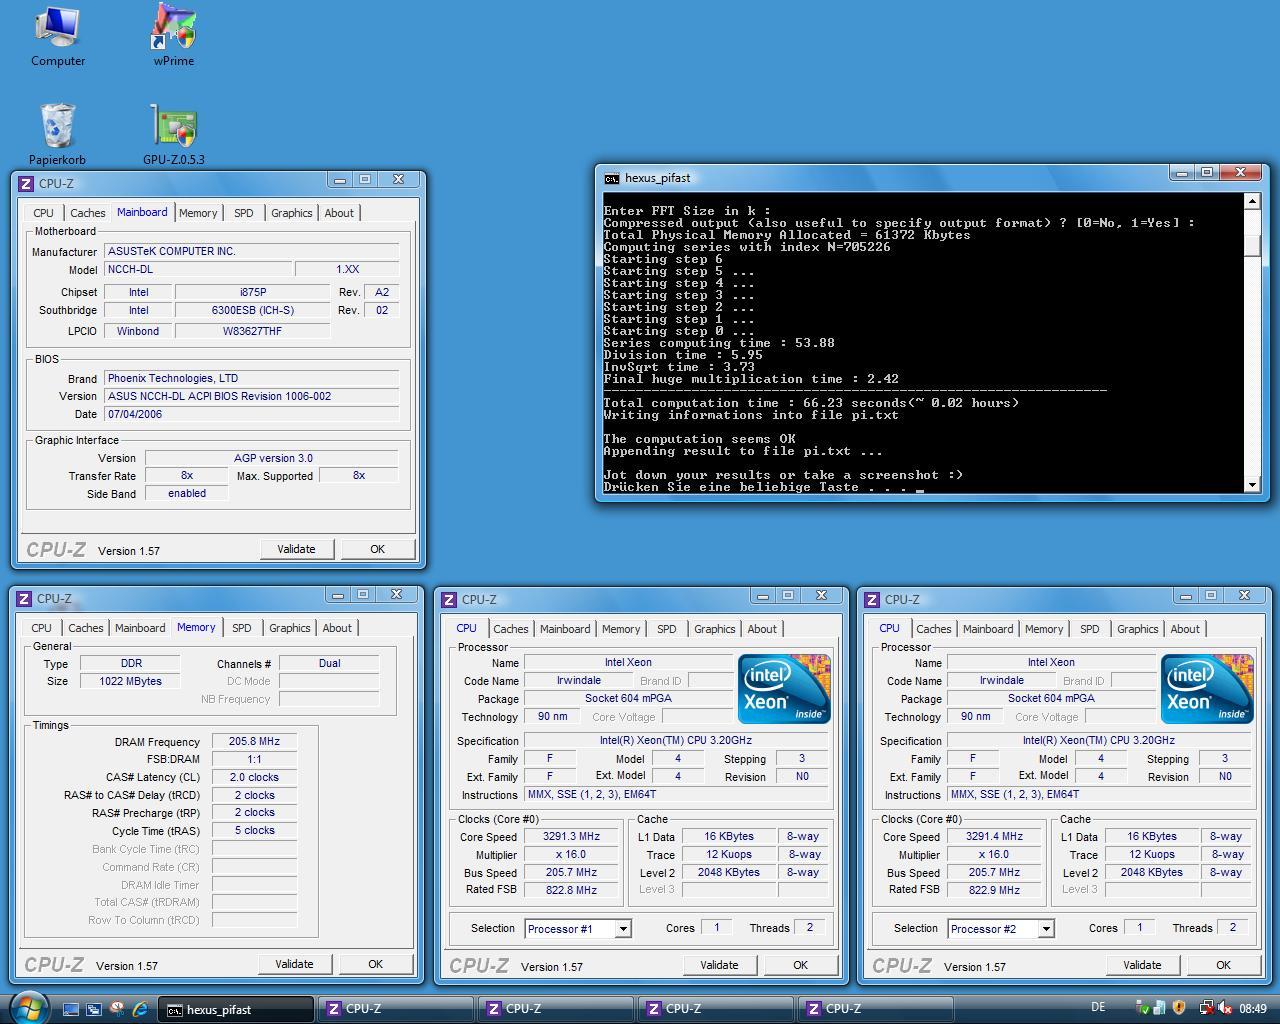The height and width of the screenshot is (1024, 1280).
Task: Click the 1022 MBytes memory size value
Action: [130, 681]
